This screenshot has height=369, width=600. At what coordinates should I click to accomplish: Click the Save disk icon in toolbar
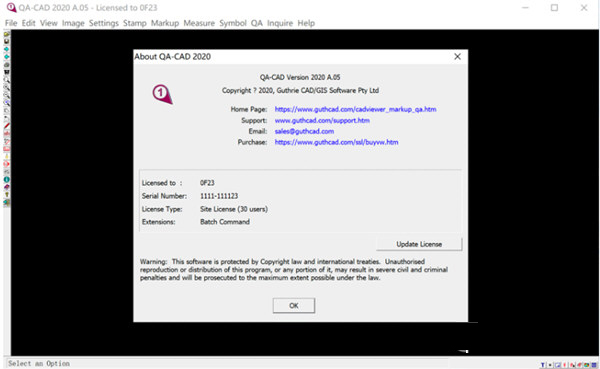(7, 41)
